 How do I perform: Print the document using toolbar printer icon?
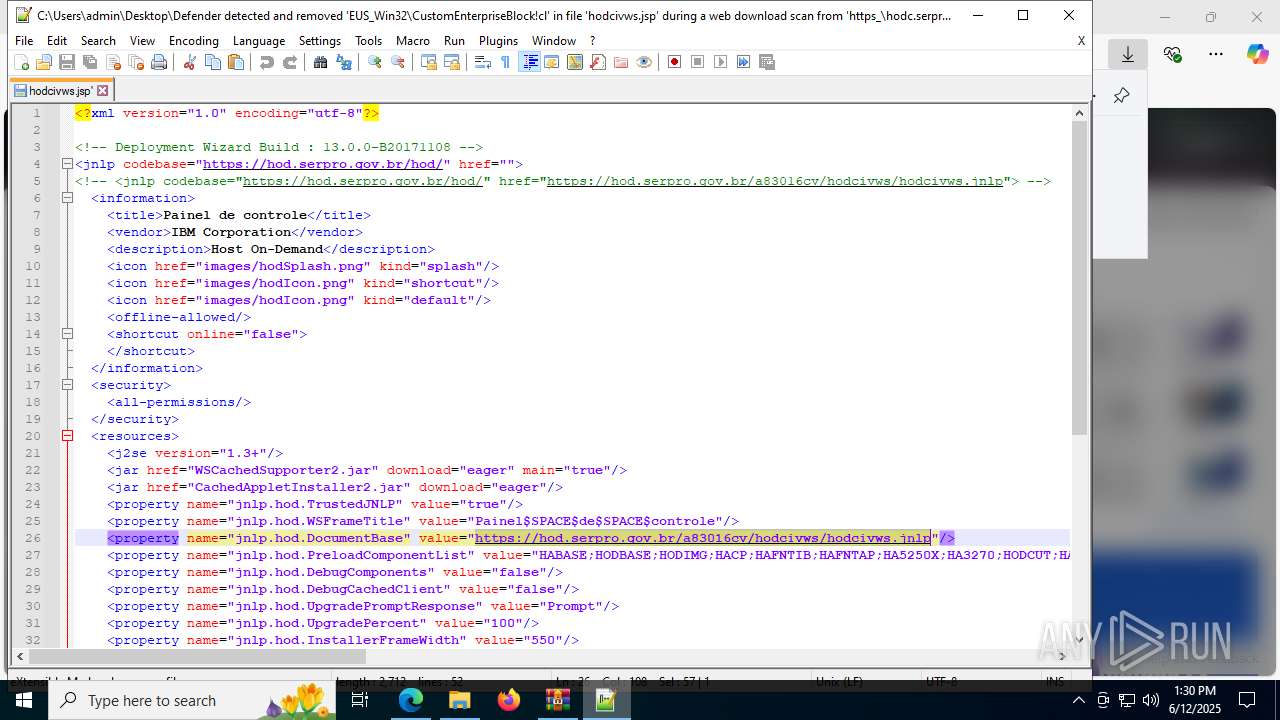click(x=159, y=62)
